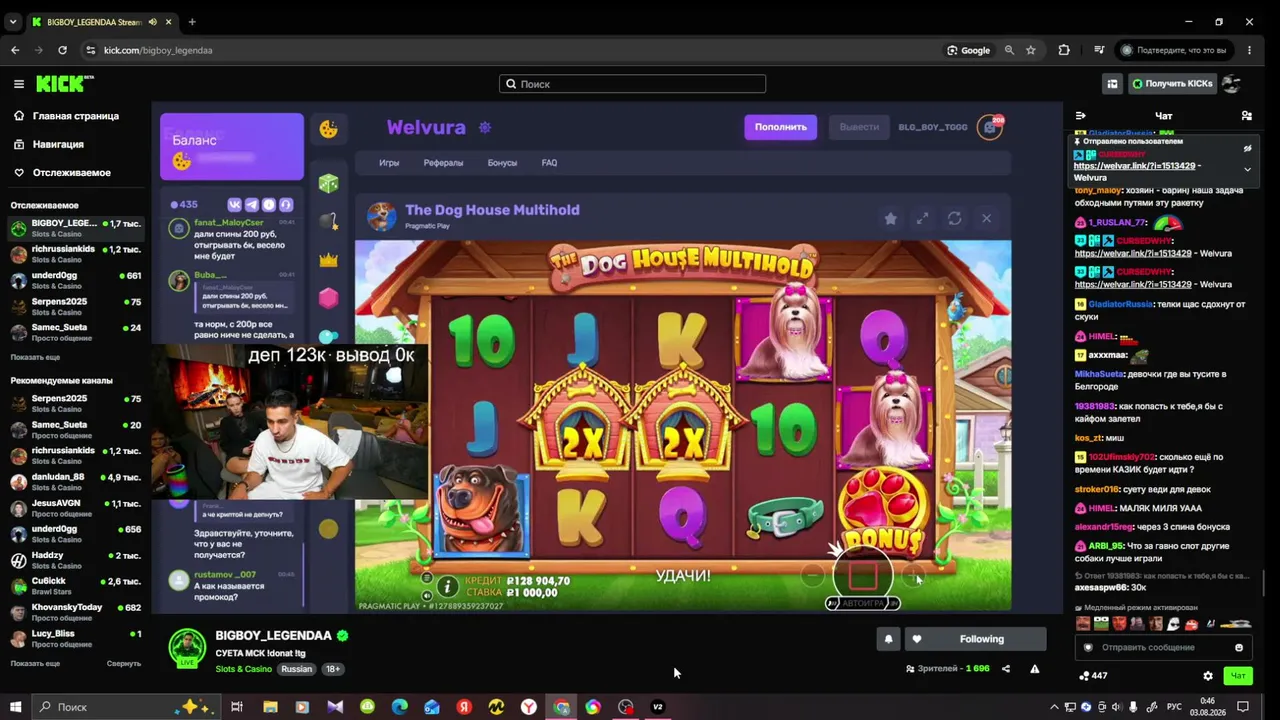Open a new browser tab

192,22
